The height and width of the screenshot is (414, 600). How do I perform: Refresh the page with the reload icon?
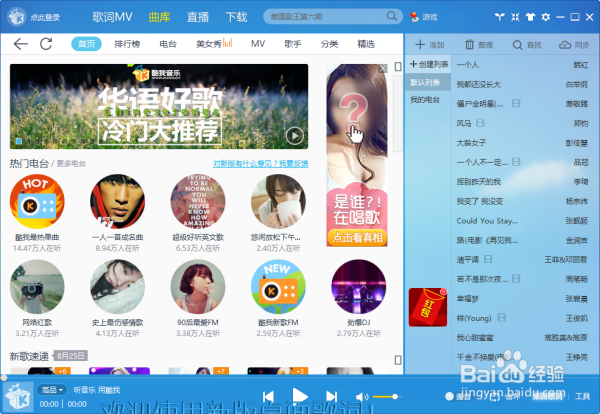46,44
